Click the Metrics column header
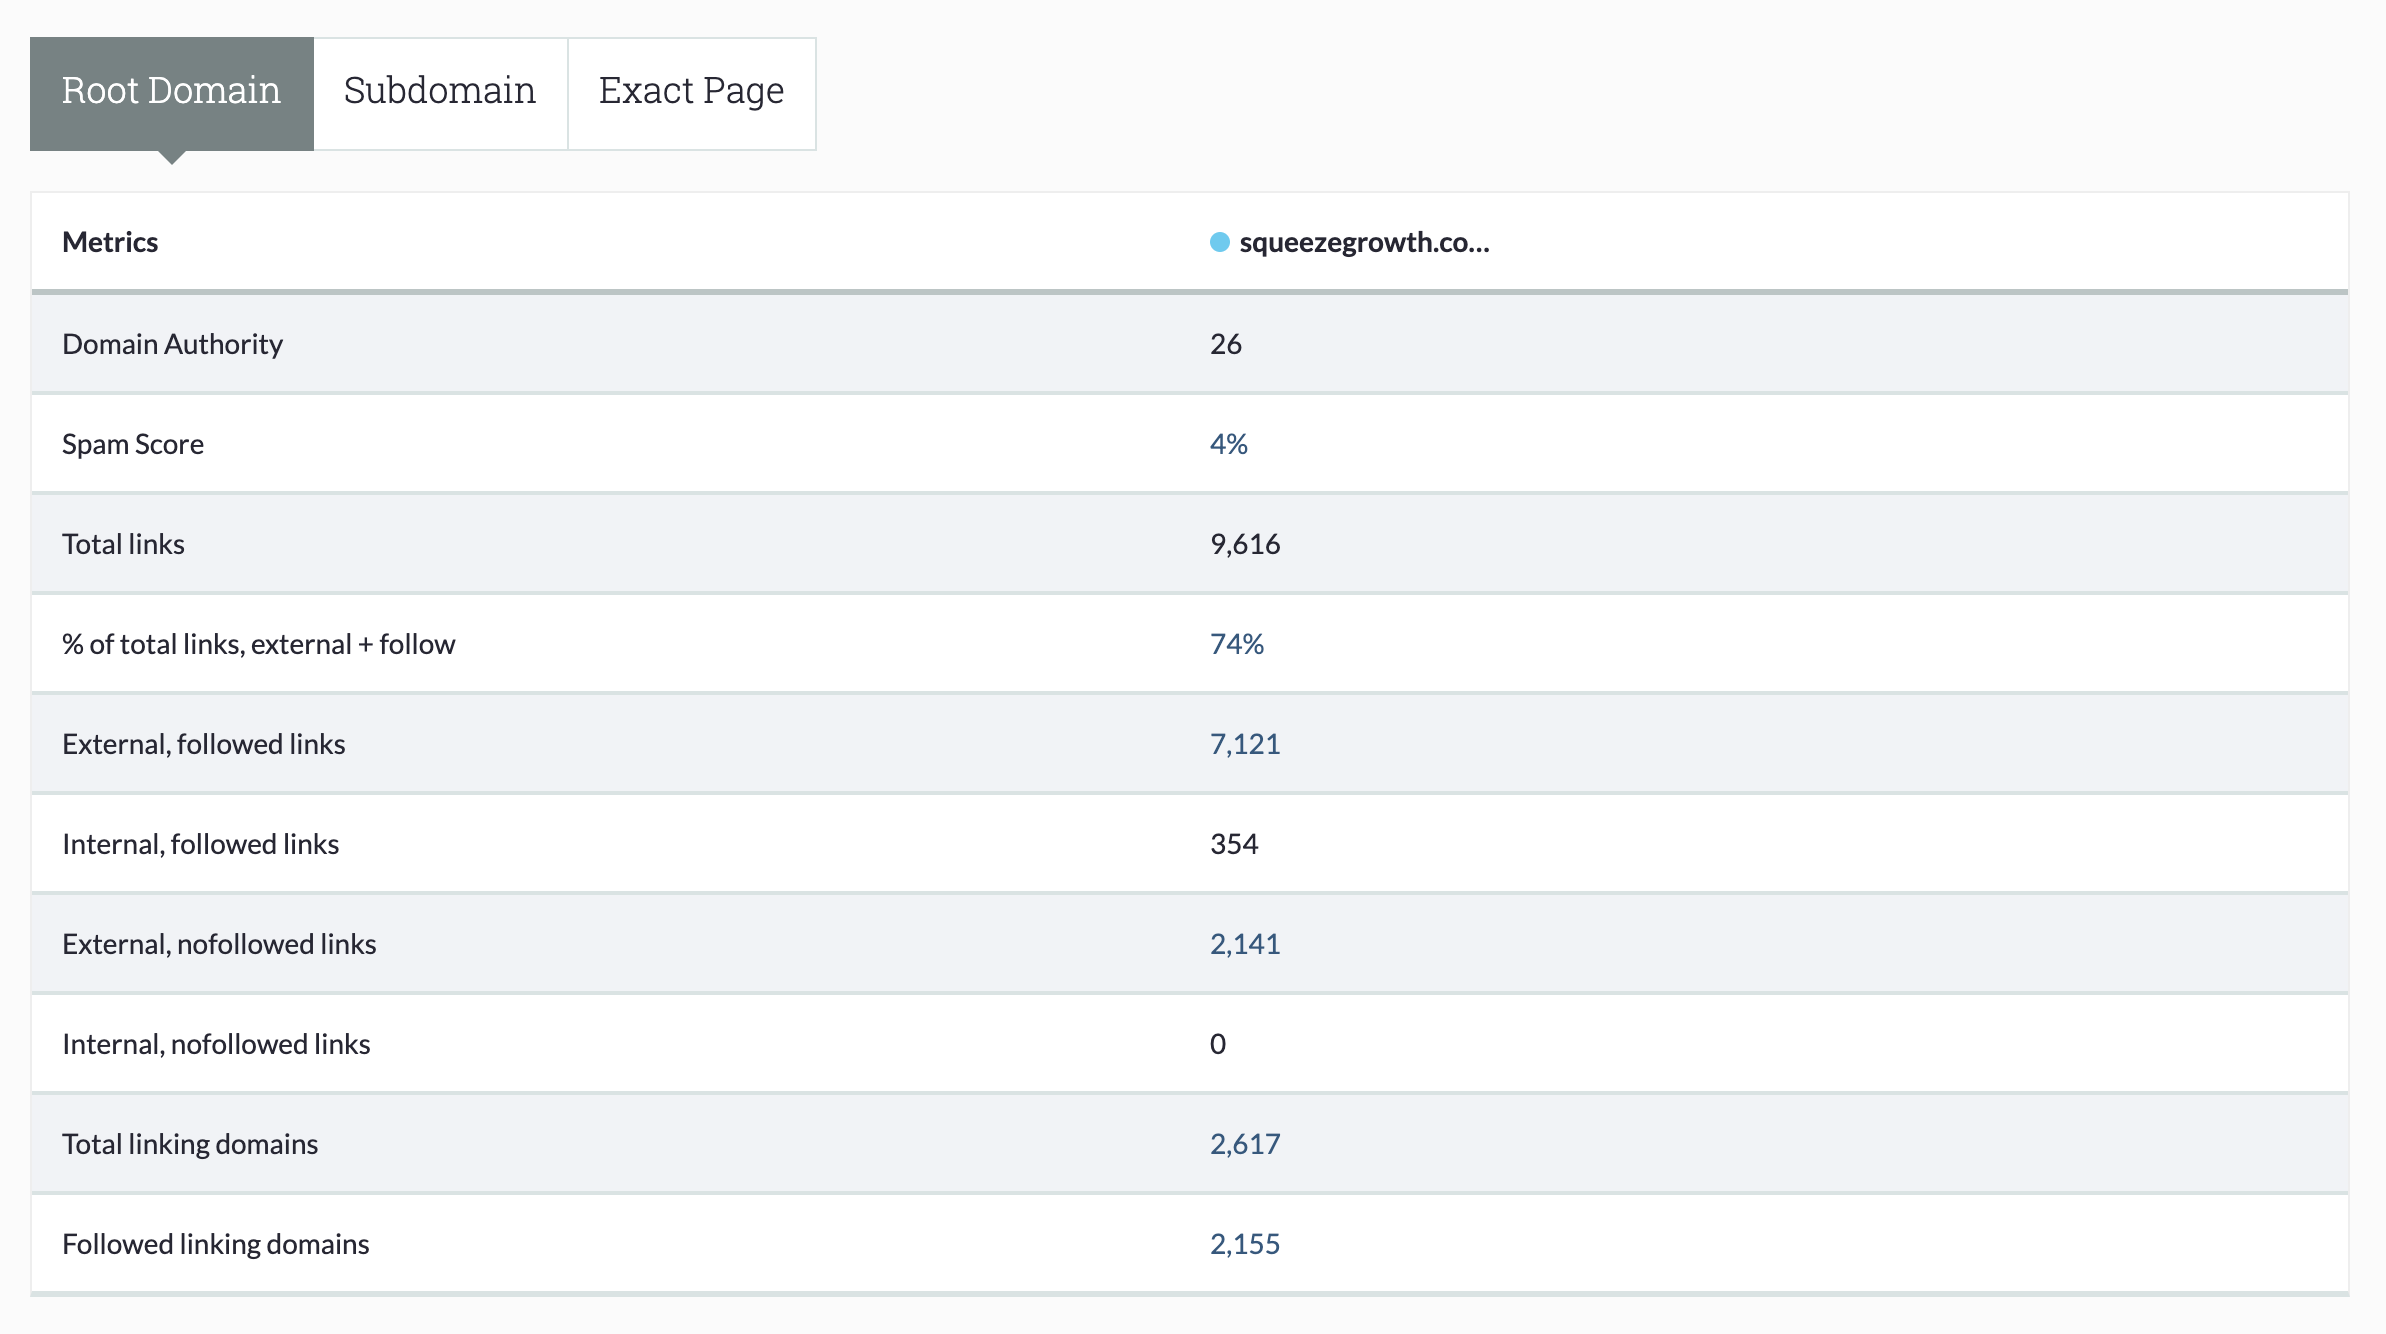The height and width of the screenshot is (1334, 2386). tap(110, 242)
